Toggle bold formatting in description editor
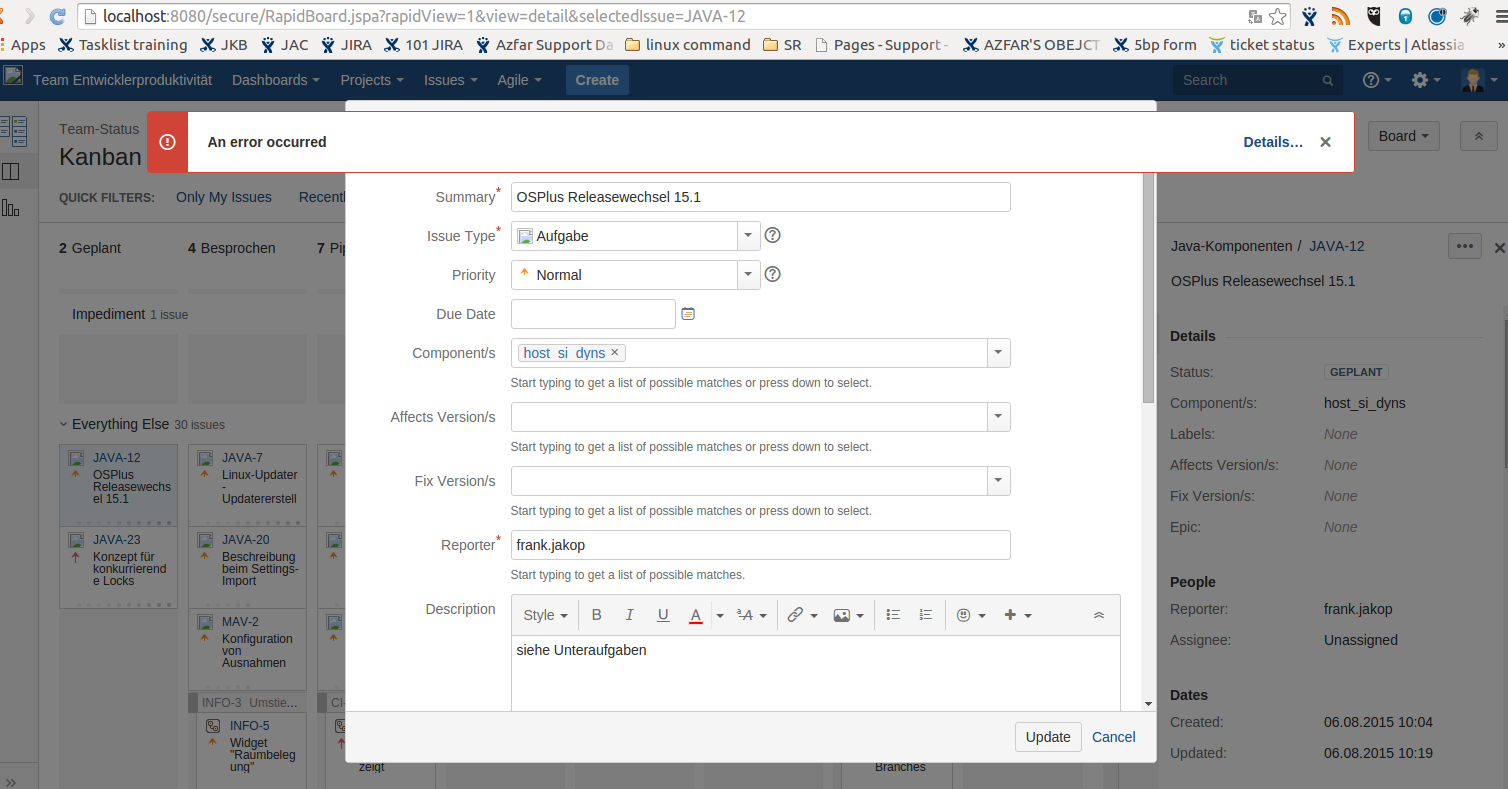 click(x=597, y=615)
